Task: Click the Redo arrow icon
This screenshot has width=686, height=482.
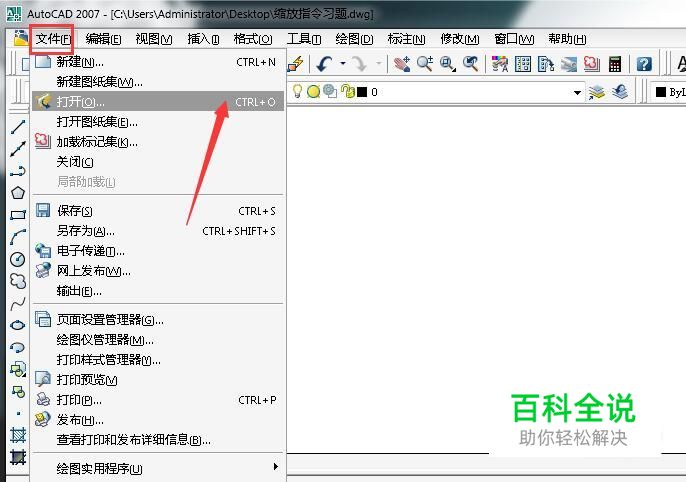Action: coord(360,64)
